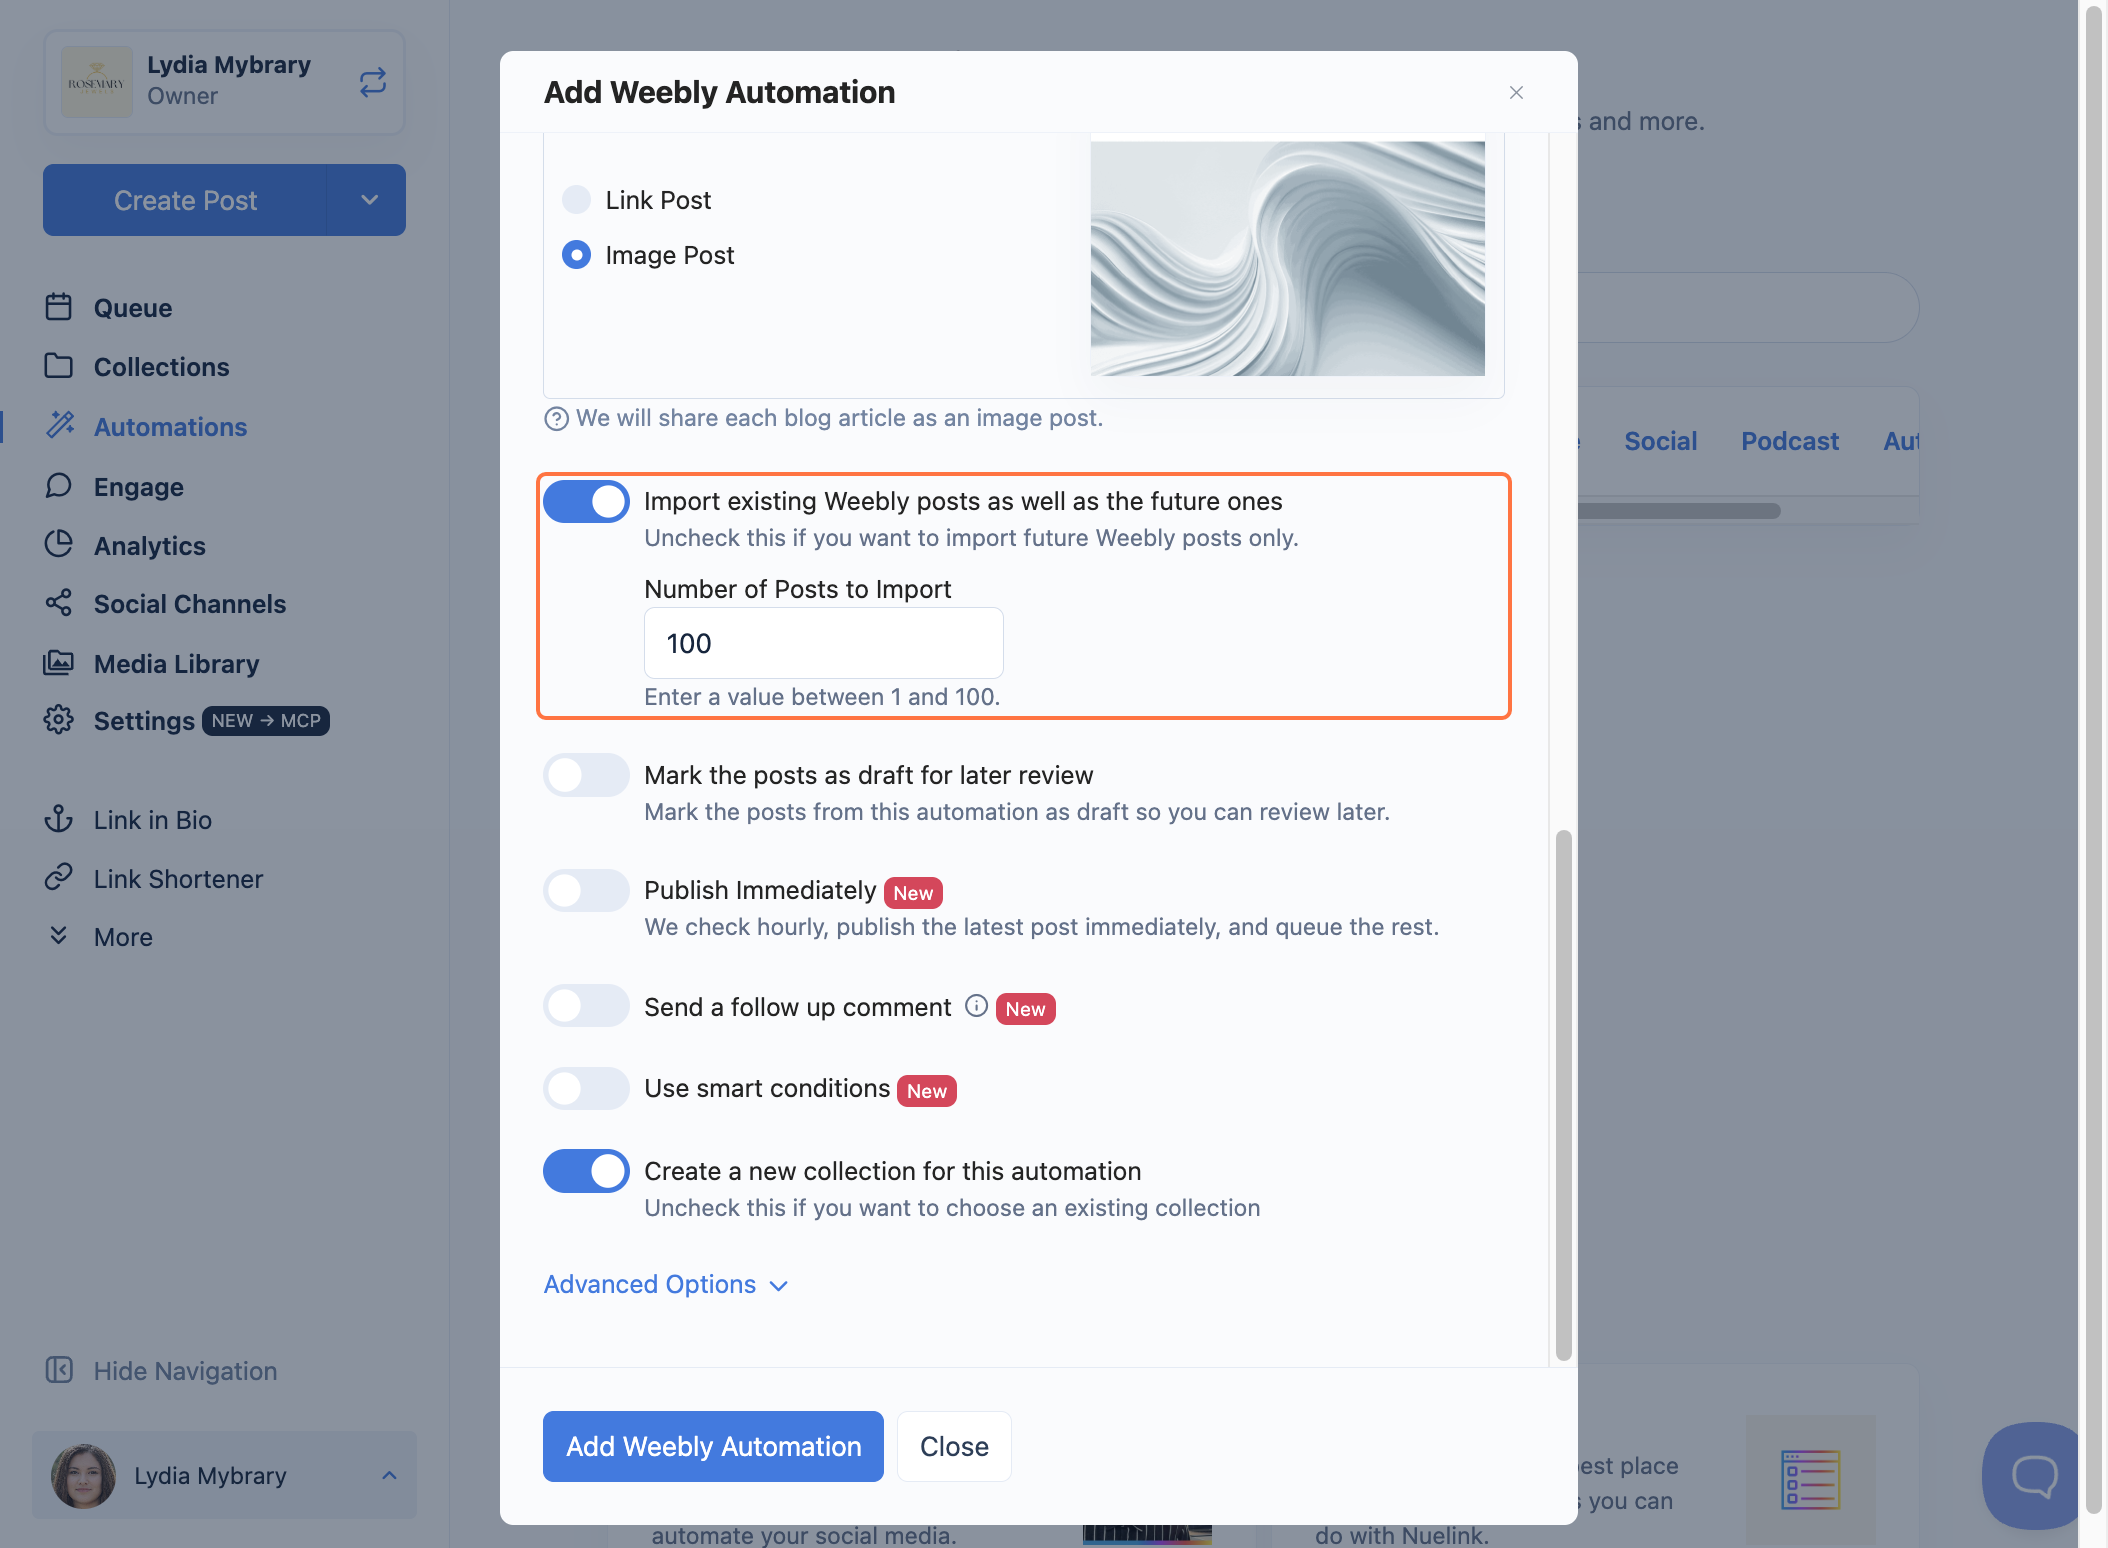2108x1548 pixels.
Task: Open the Queue calendar icon
Action: click(59, 307)
